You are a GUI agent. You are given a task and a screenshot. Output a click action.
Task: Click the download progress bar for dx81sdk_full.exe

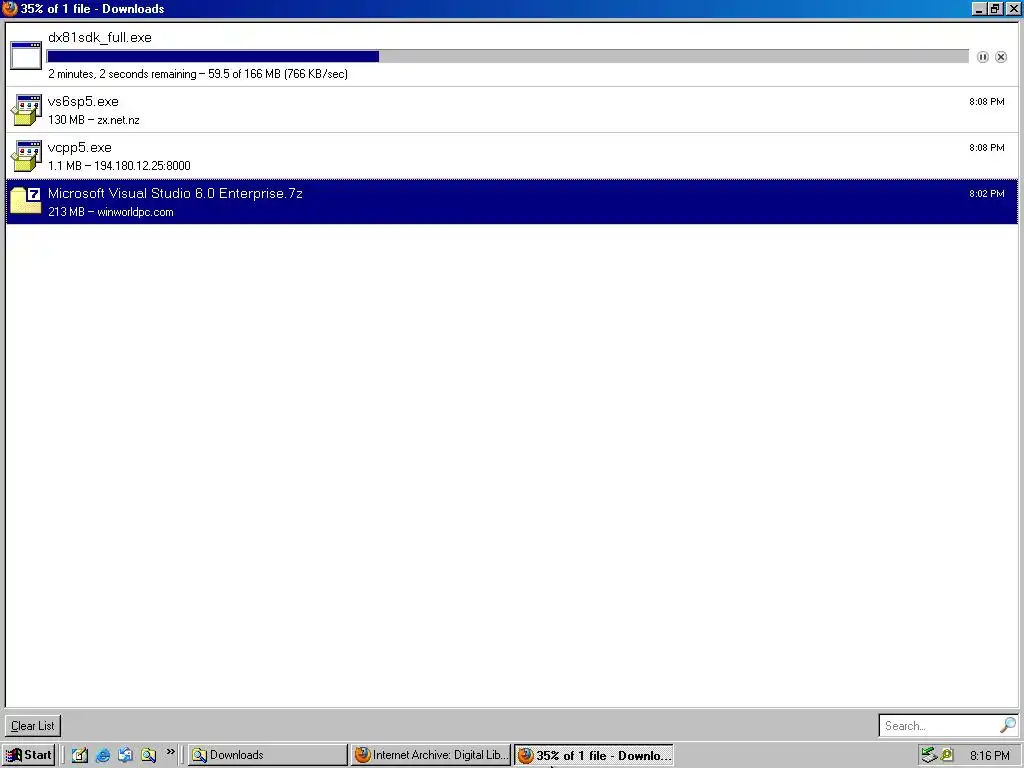click(508, 57)
